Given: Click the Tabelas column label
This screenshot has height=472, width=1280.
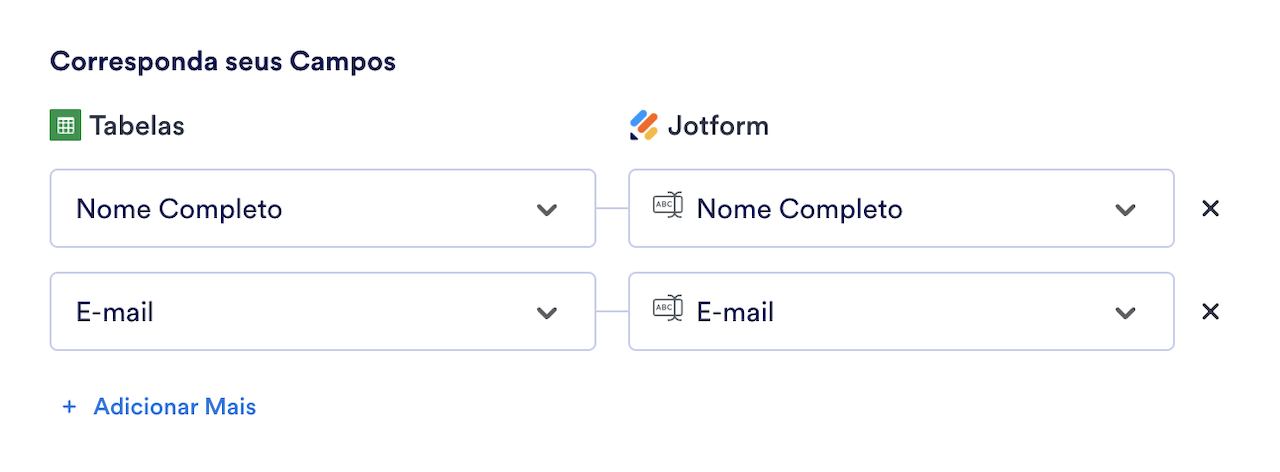Looking at the screenshot, I should 136,126.
